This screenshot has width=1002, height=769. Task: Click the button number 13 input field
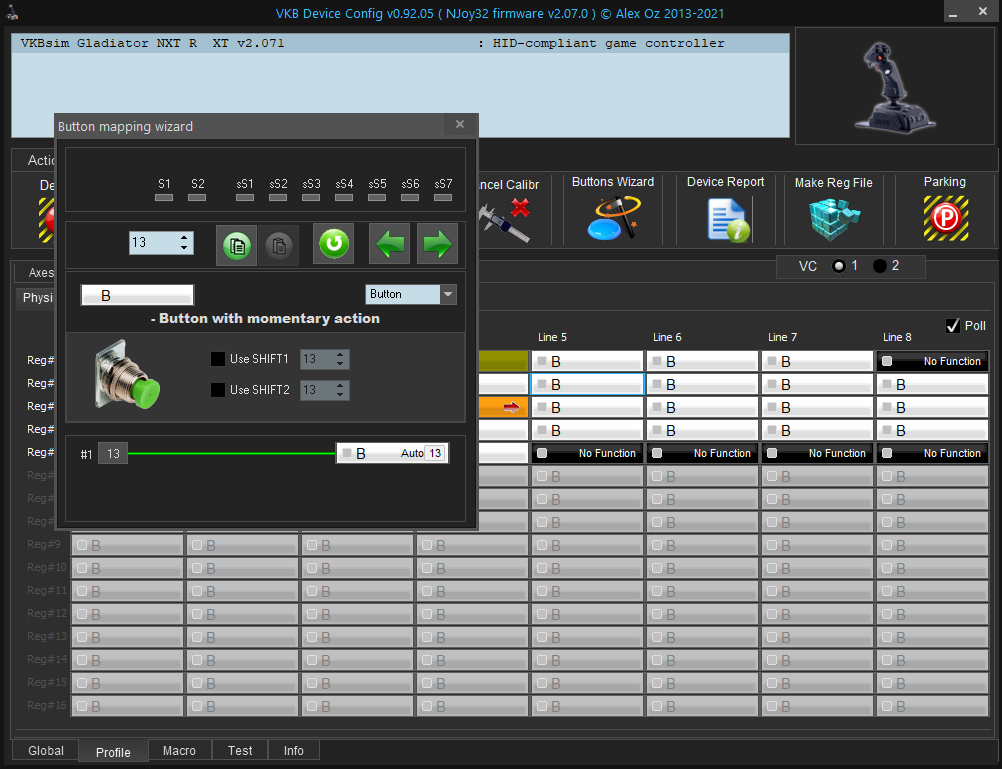[x=153, y=243]
